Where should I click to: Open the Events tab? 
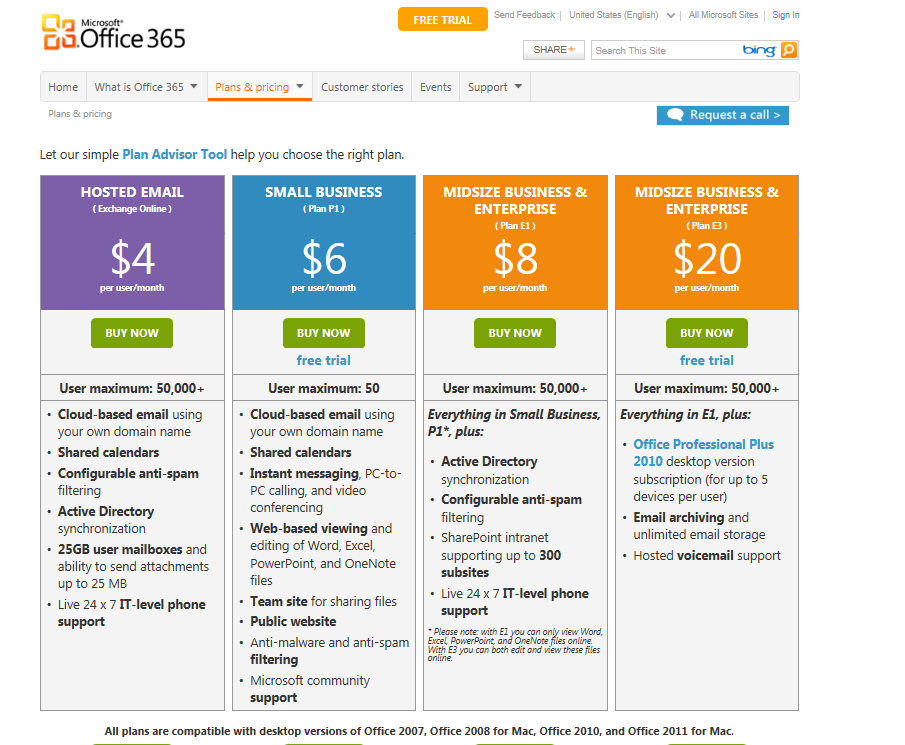(435, 87)
